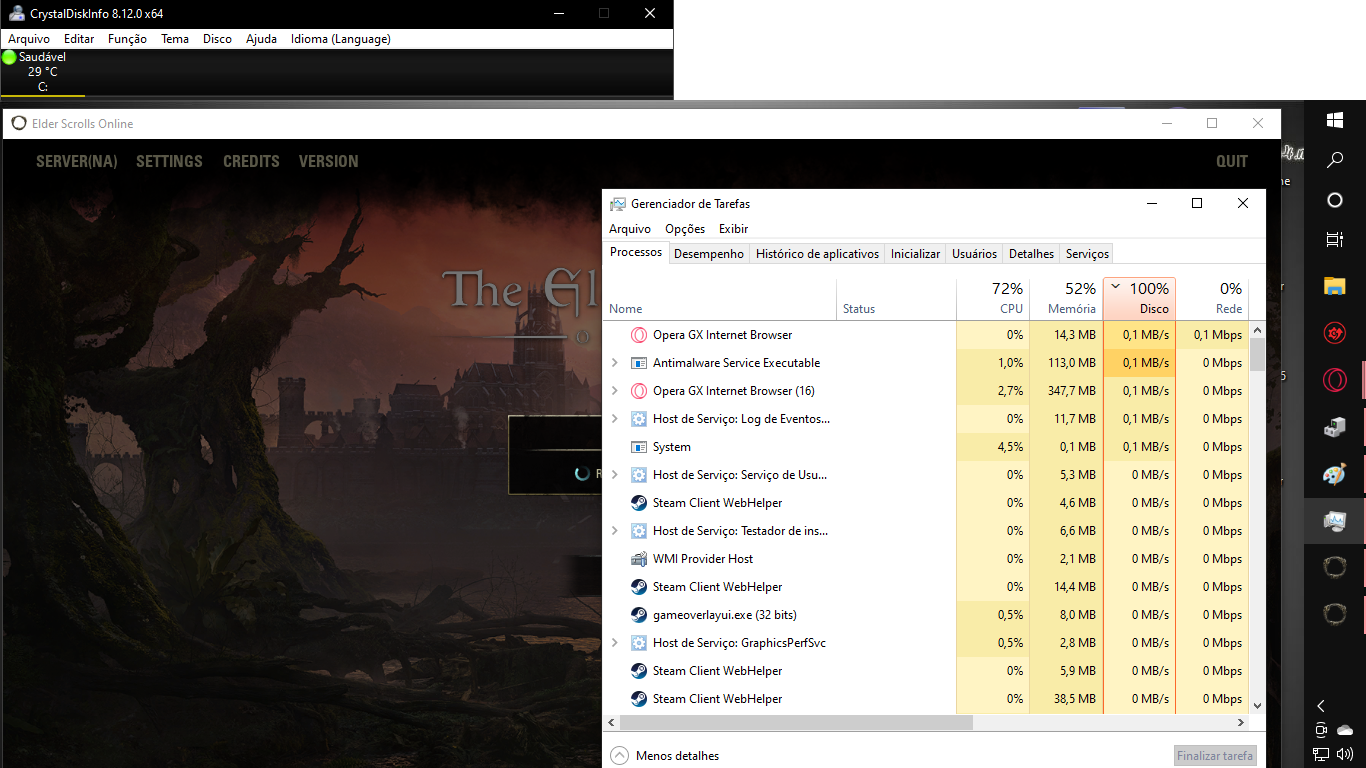Click the Antimalware Service Executable process icon
The height and width of the screenshot is (768, 1366).
(639, 363)
